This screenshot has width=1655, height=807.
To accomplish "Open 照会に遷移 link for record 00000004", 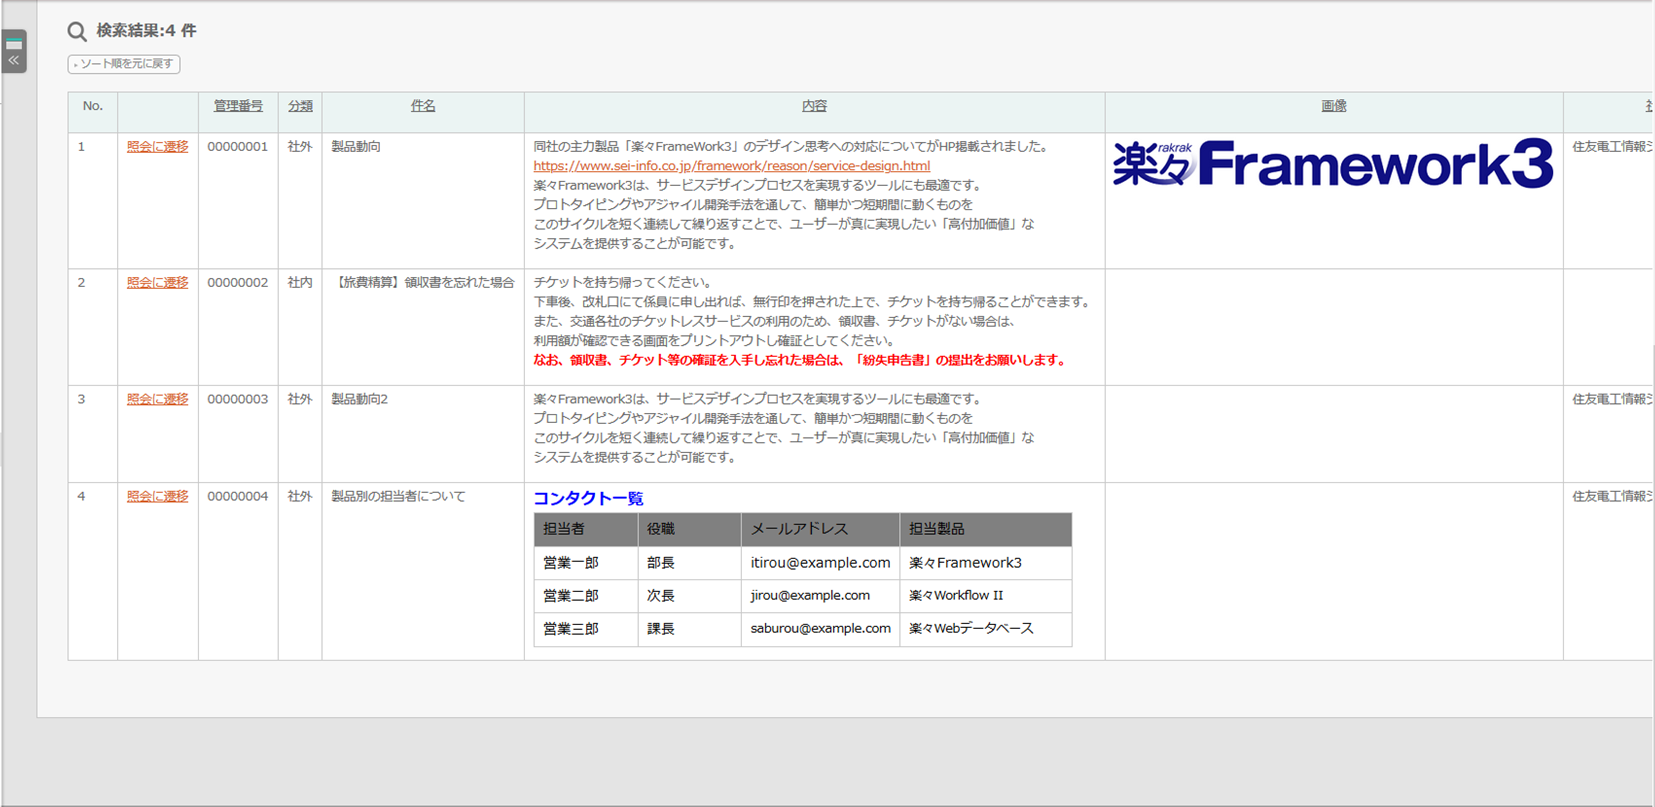I will (157, 496).
